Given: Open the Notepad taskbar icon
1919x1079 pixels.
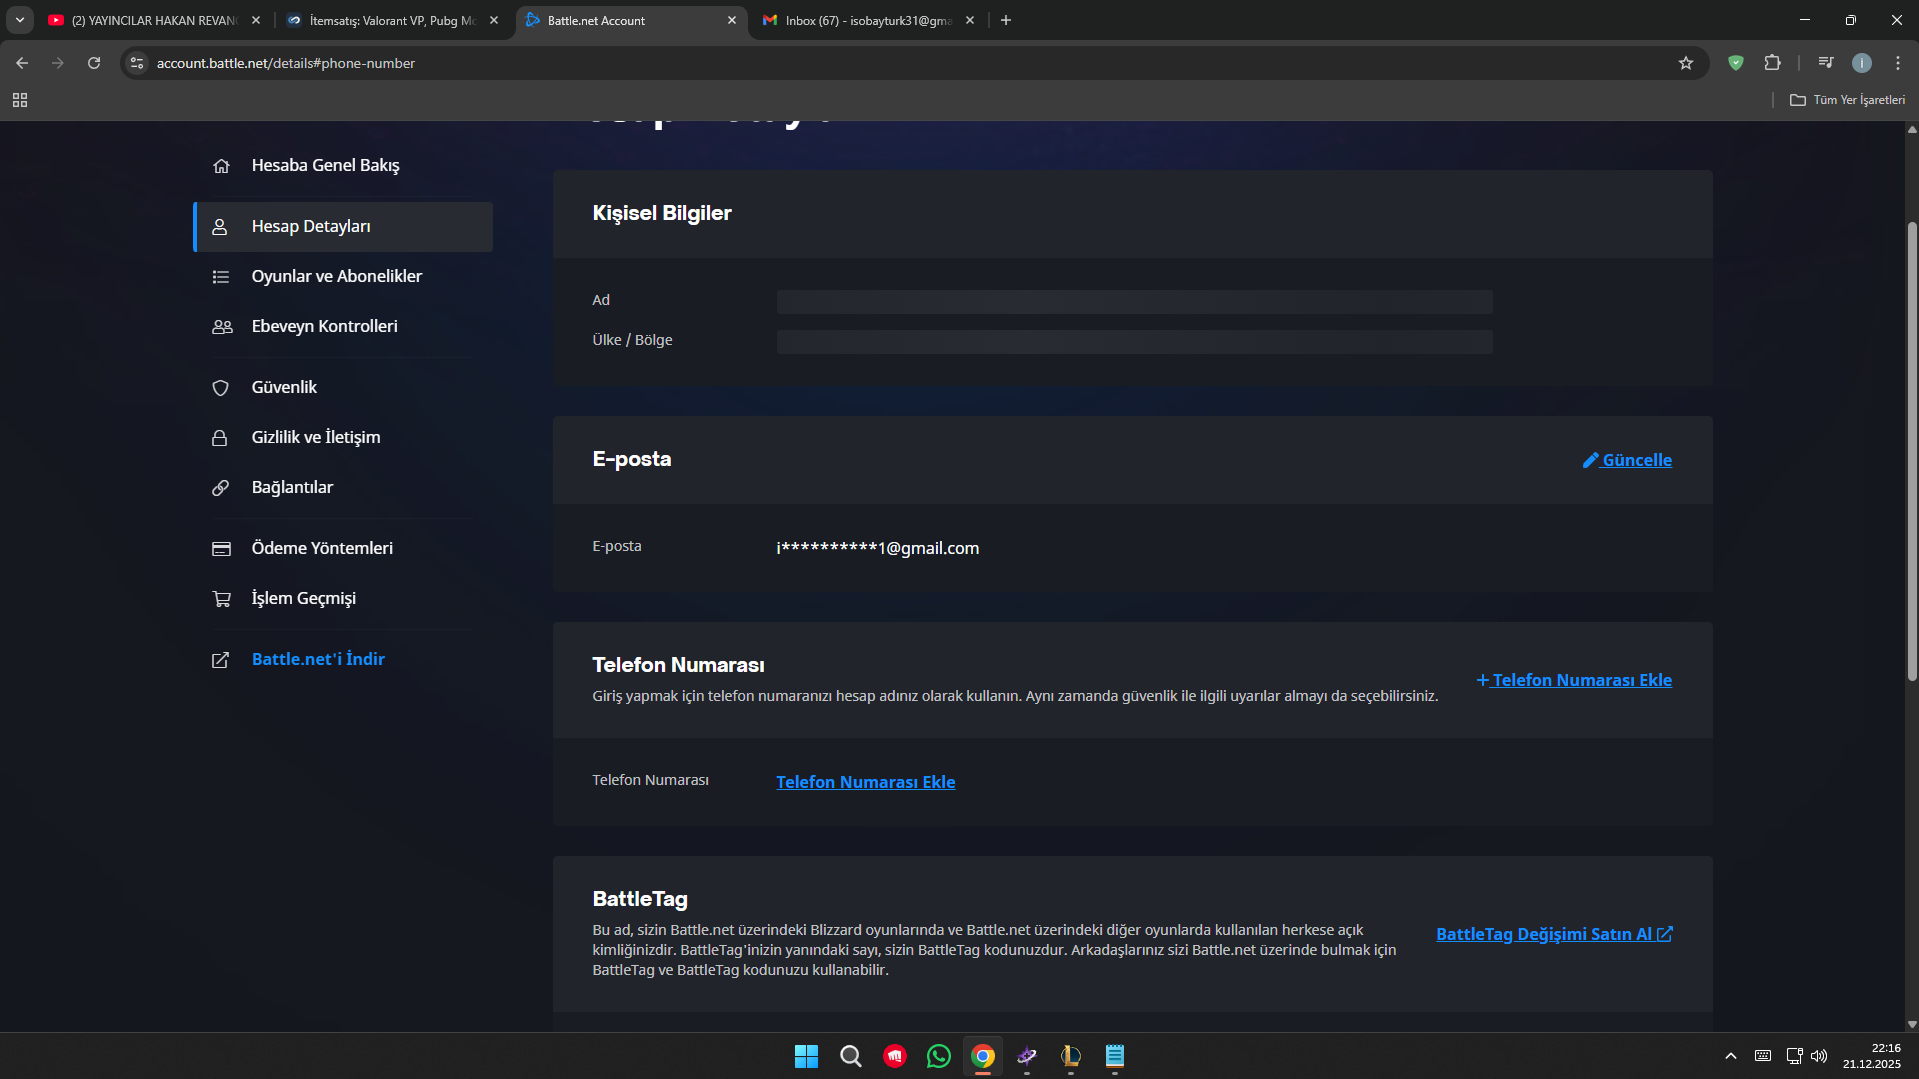Looking at the screenshot, I should [1115, 1056].
